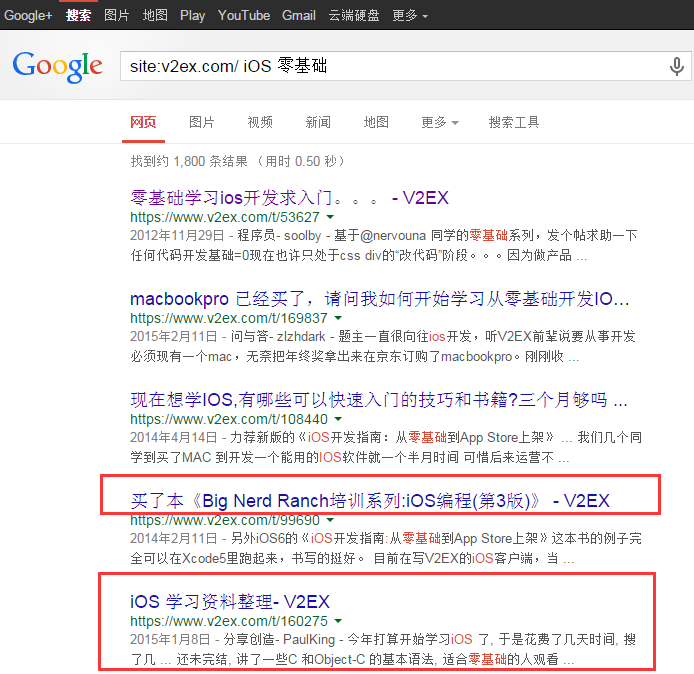Click snippet date 2014年4月14日
This screenshot has height=674, width=694.
[174, 437]
